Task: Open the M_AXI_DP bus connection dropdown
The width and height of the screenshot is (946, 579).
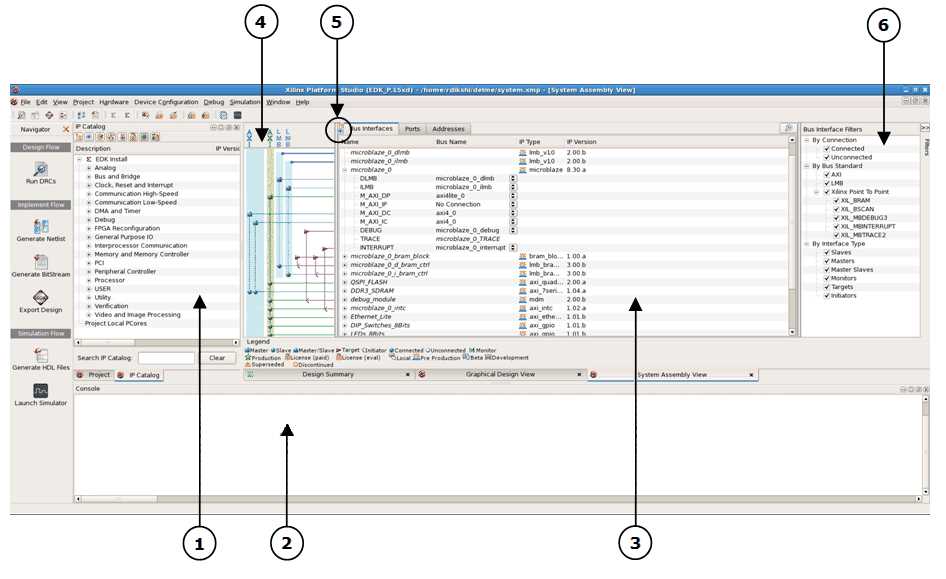Action: coord(513,196)
